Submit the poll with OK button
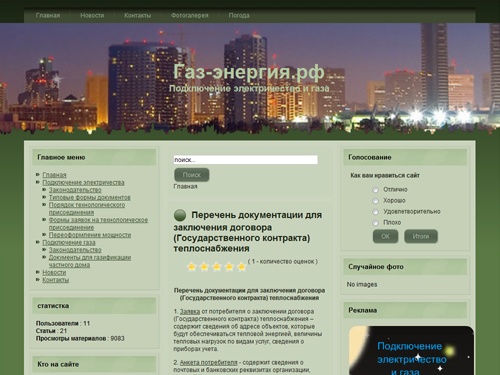This screenshot has height=375, width=500. [x=385, y=236]
